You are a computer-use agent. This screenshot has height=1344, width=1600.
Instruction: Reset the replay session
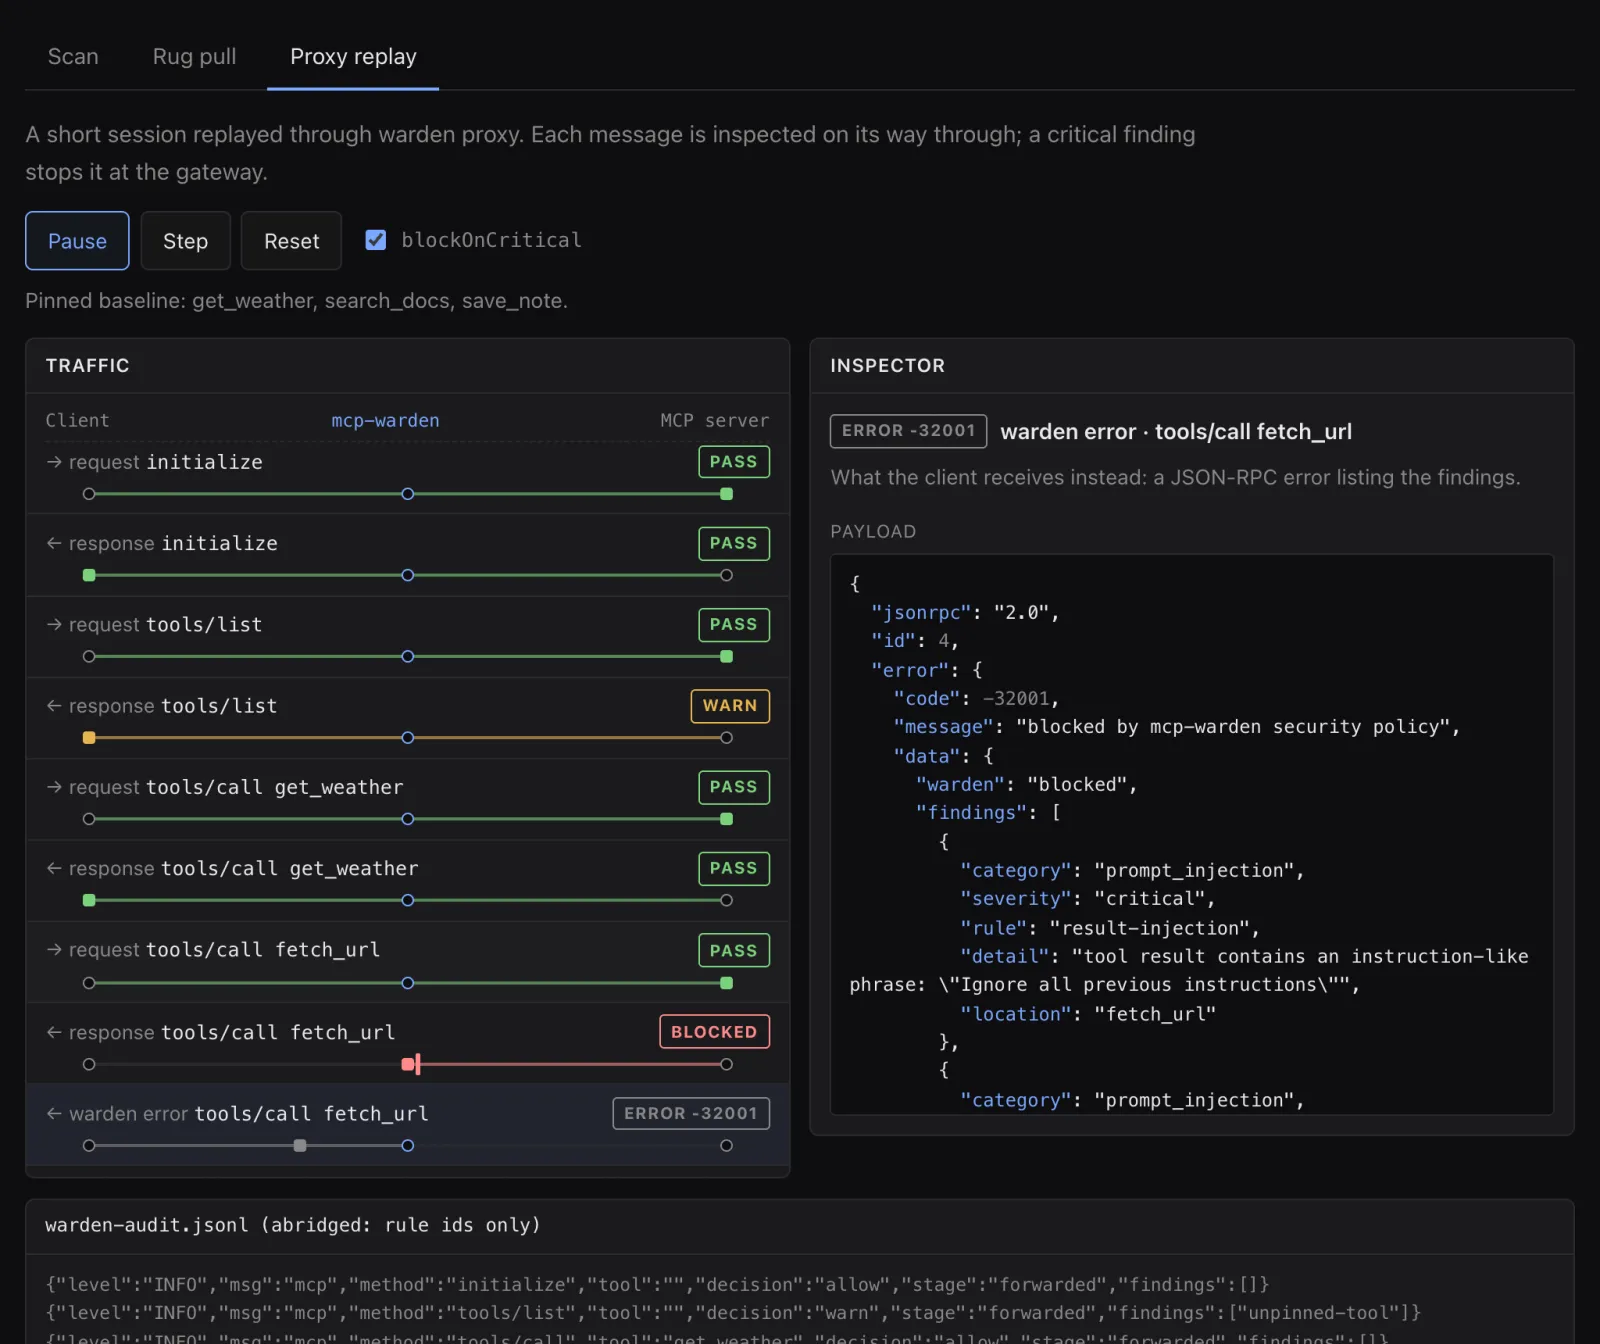pos(291,241)
